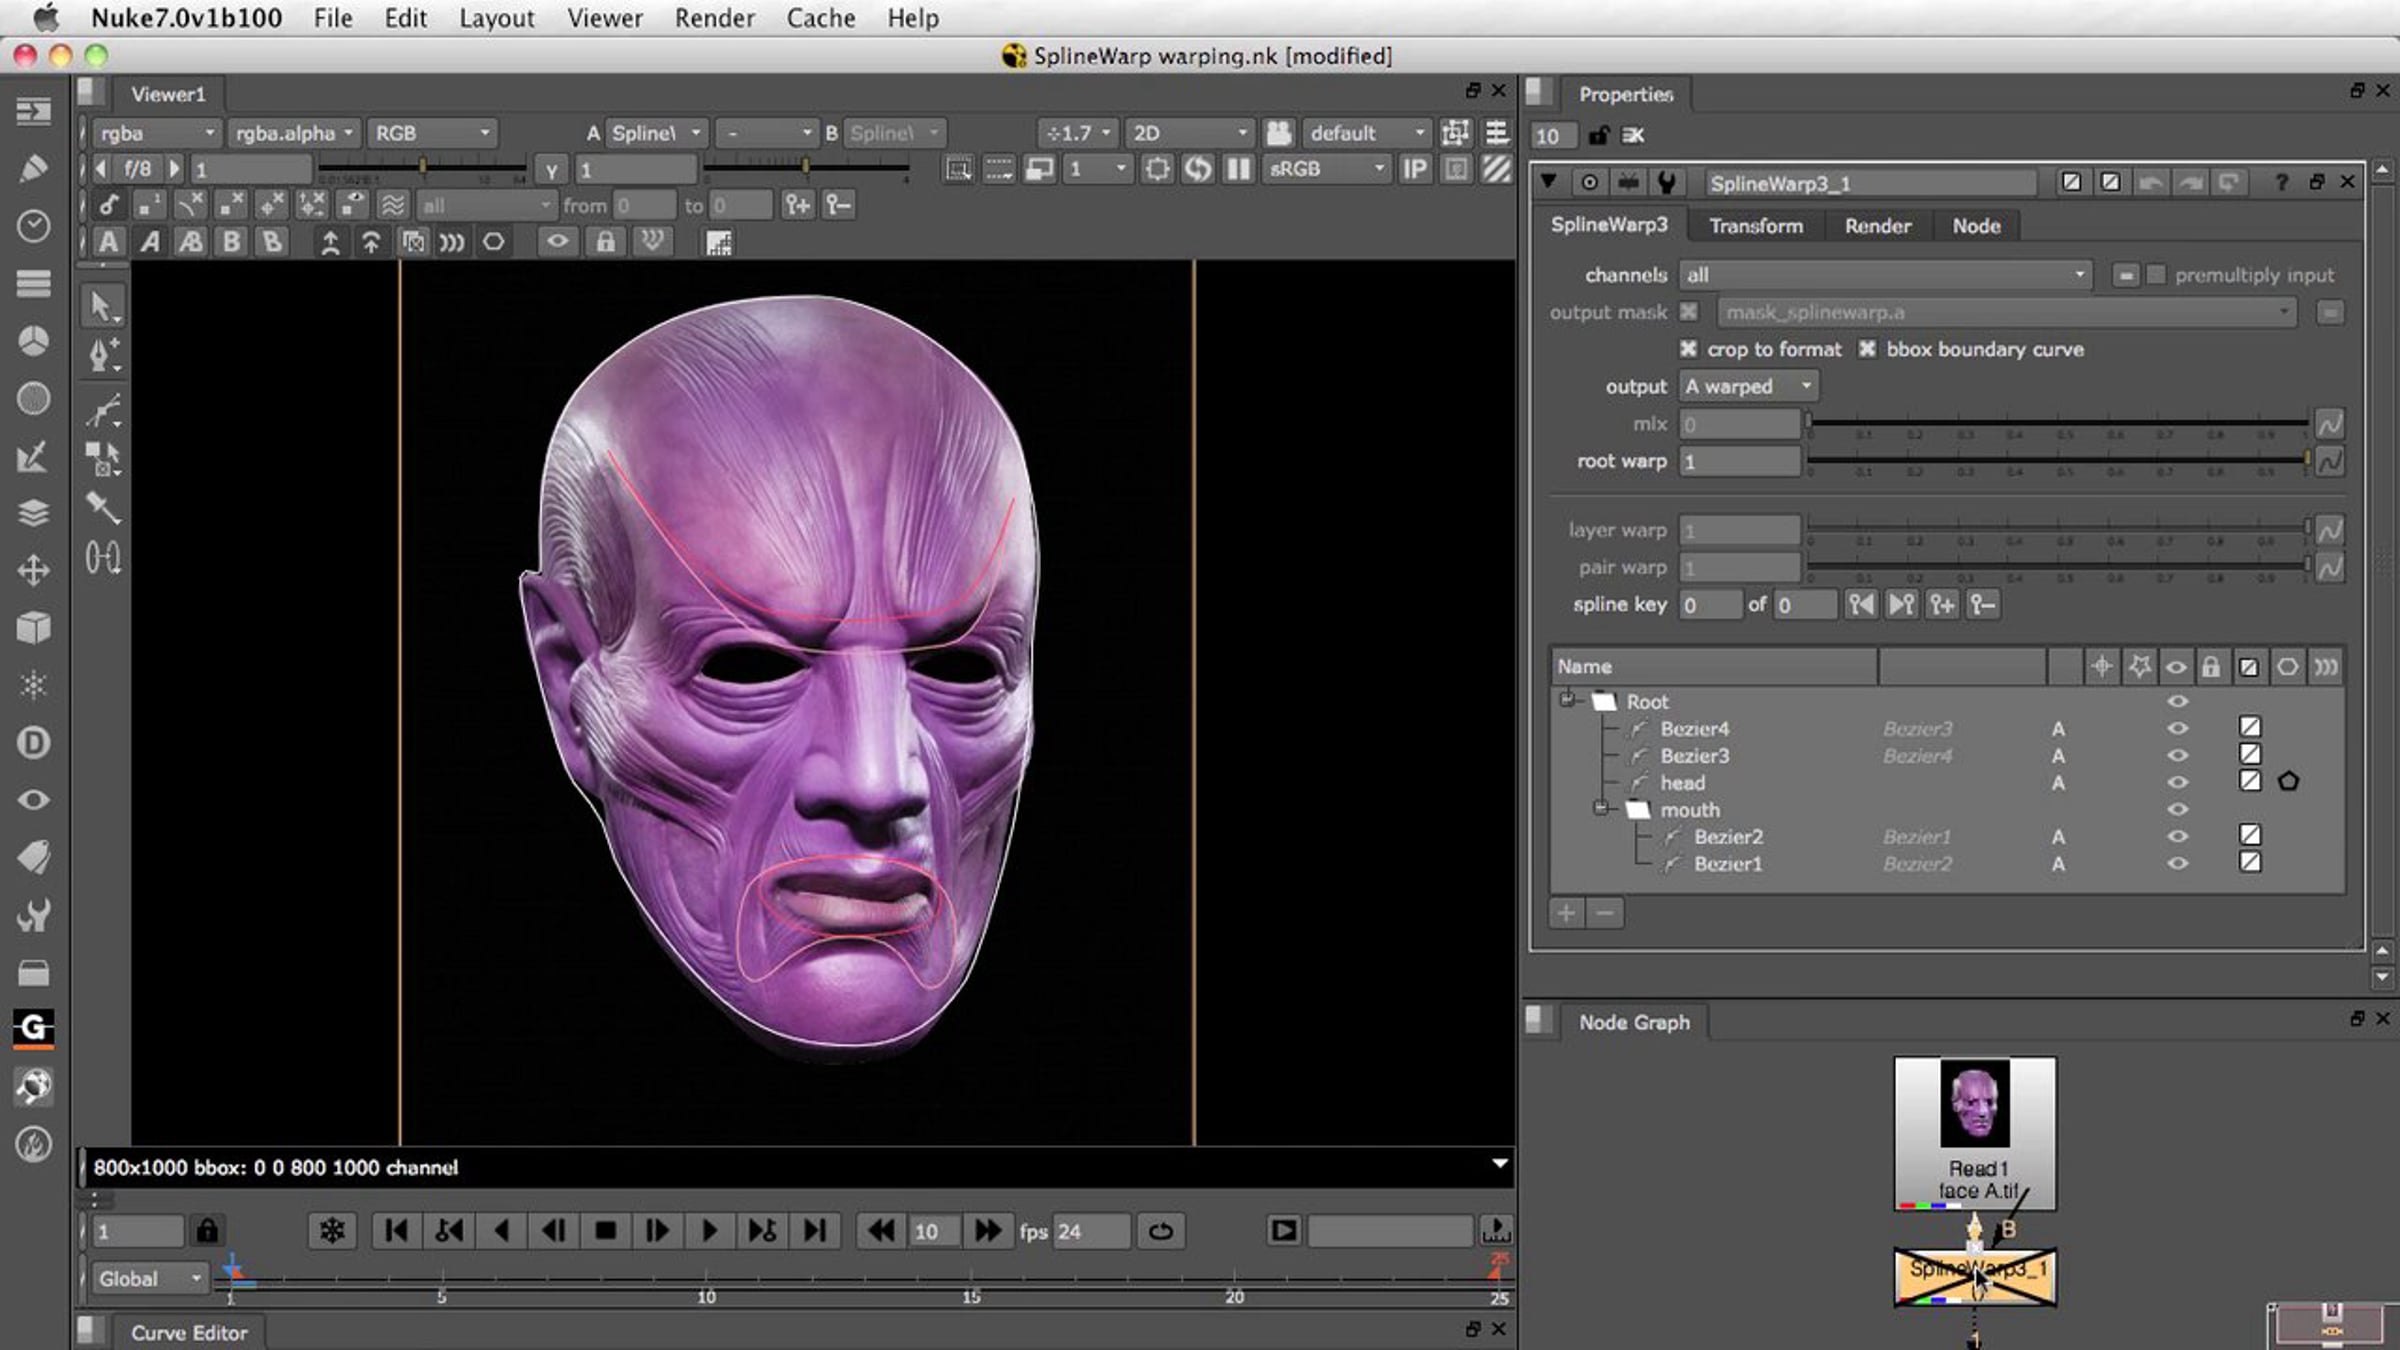Open the Time clock nodes menu

pos(33,226)
